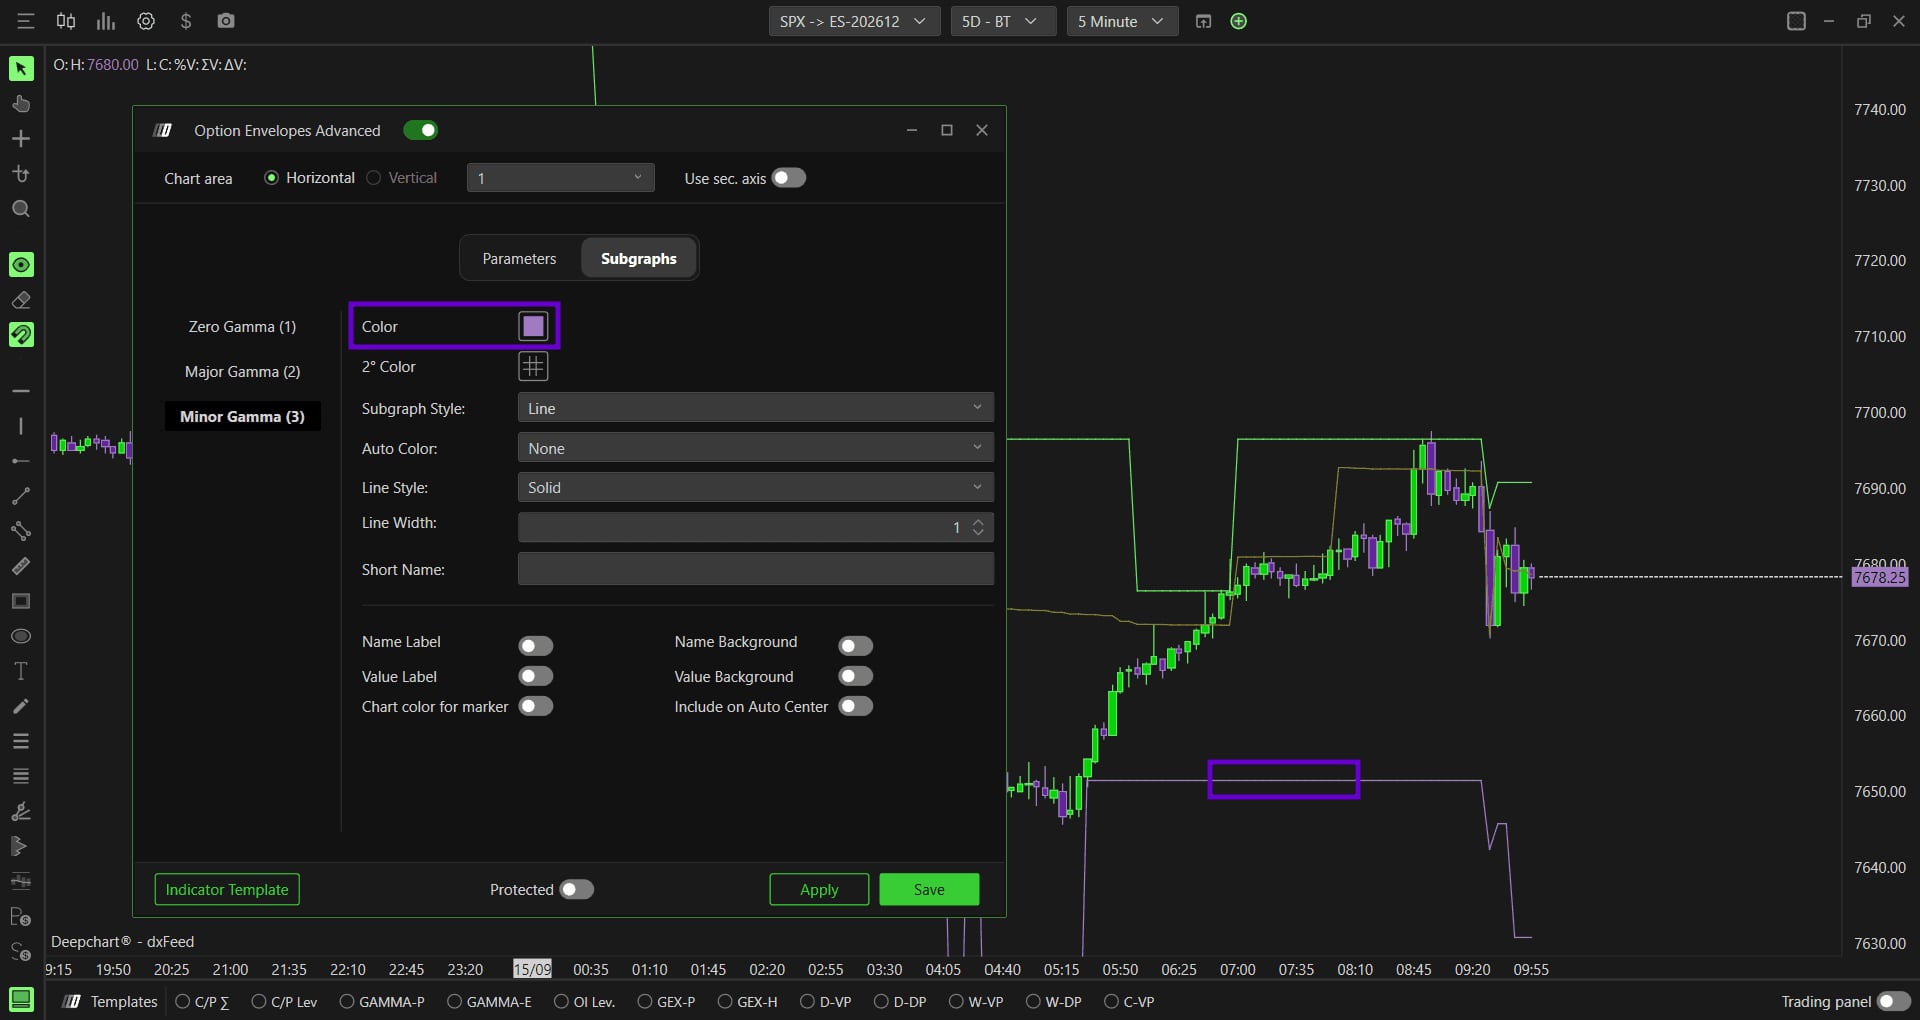Viewport: 1920px width, 1020px height.
Task: Toggle Use sec. axis switch
Action: click(x=789, y=178)
